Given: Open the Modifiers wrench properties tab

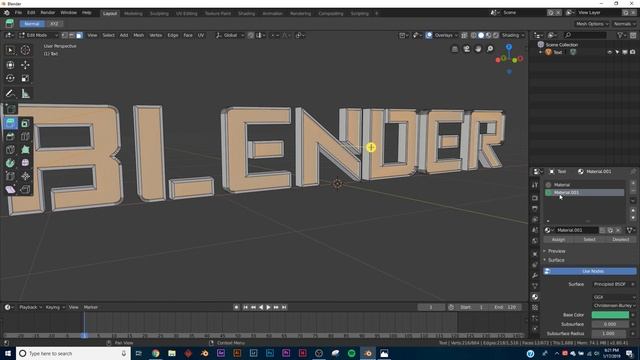Looking at the screenshot, I should pyautogui.click(x=535, y=275).
